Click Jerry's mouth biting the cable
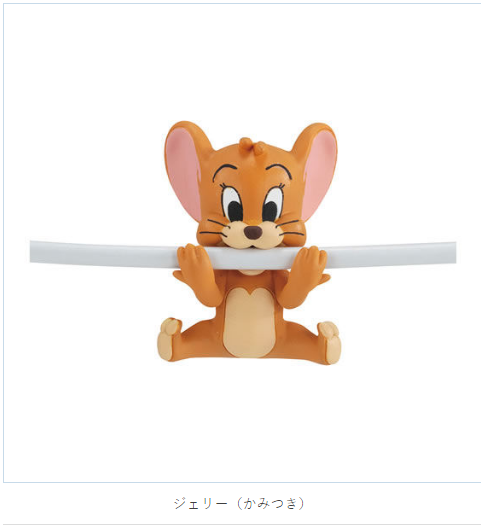The width and height of the screenshot is (481, 528). click(x=254, y=248)
